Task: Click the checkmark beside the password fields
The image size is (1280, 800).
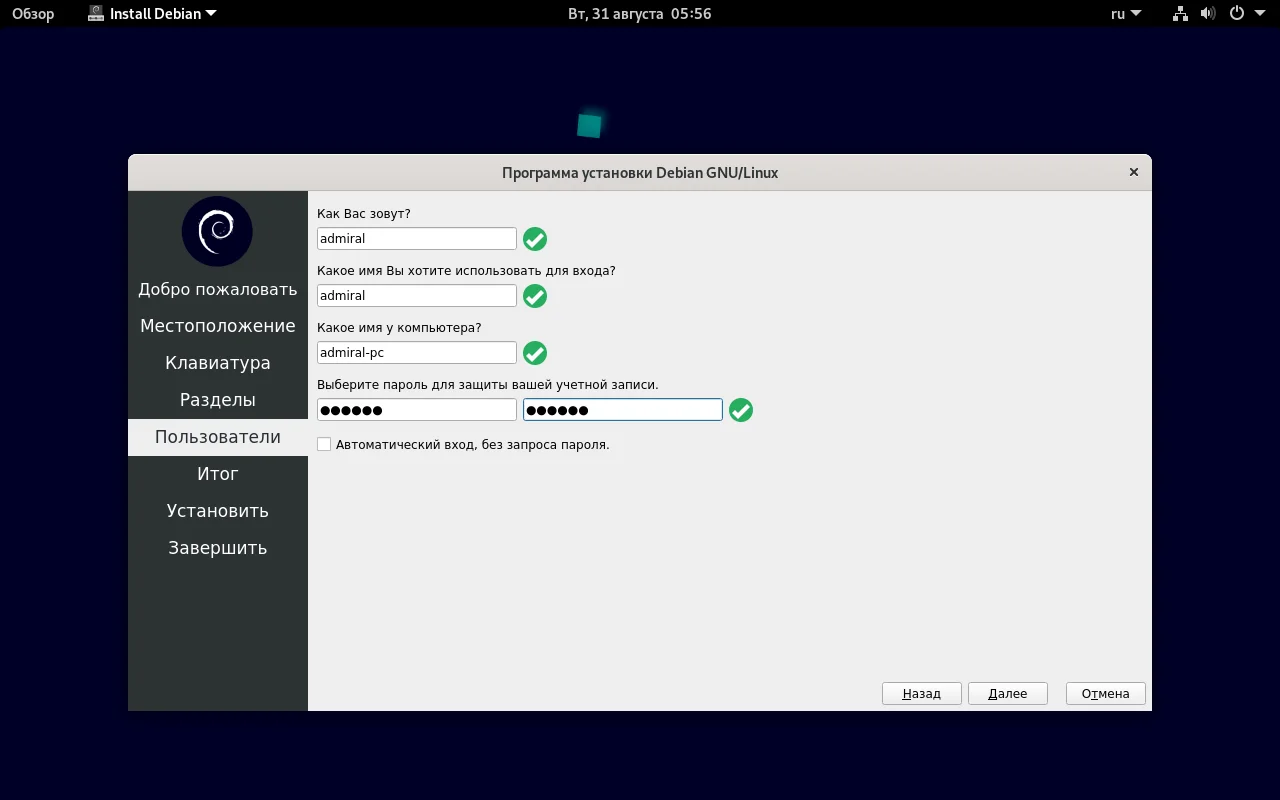Action: coord(740,409)
